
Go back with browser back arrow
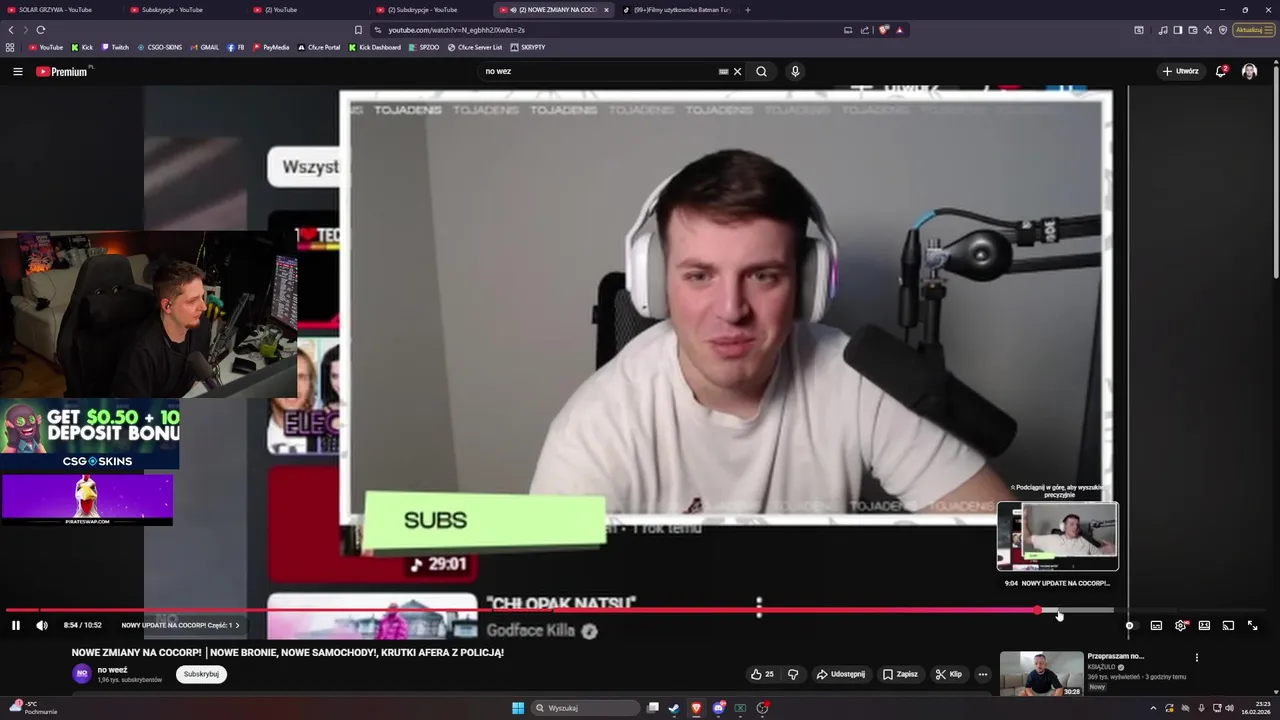tap(11, 30)
